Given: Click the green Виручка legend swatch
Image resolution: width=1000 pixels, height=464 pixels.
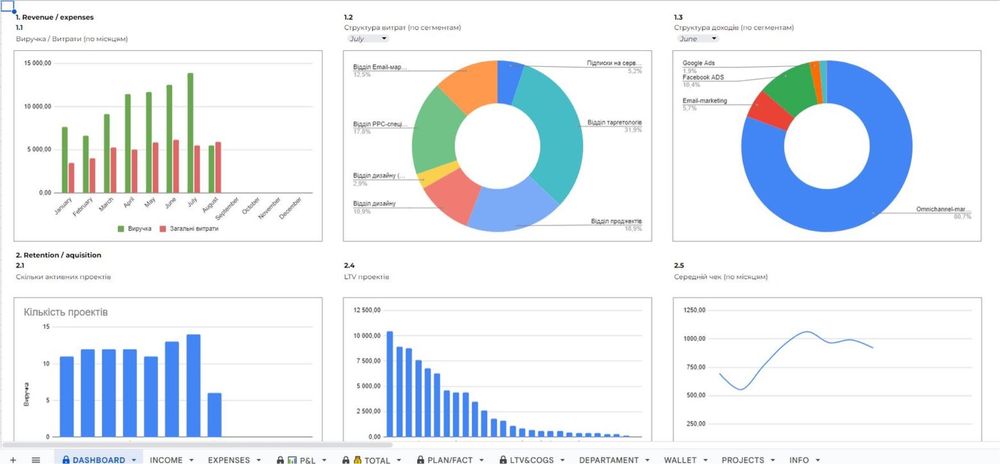Looking at the screenshot, I should click(121, 228).
